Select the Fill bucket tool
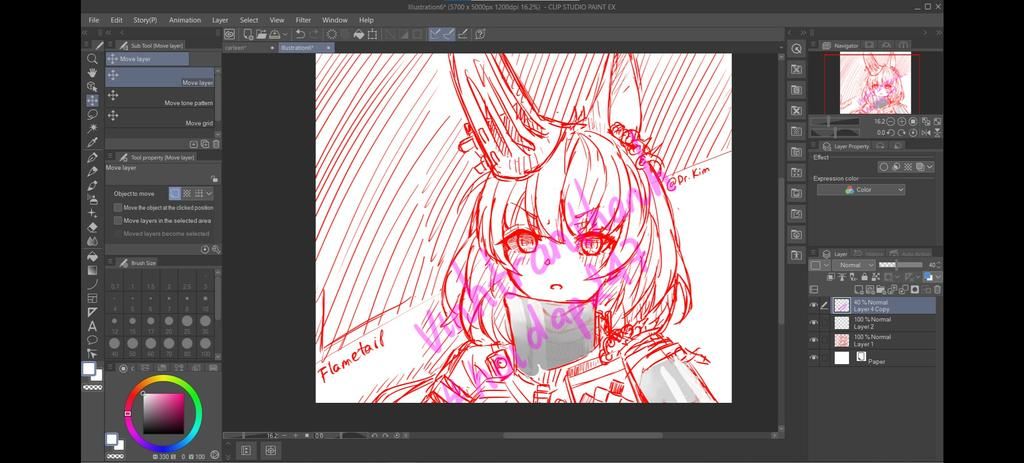This screenshot has width=1024, height=463. pos(93,257)
